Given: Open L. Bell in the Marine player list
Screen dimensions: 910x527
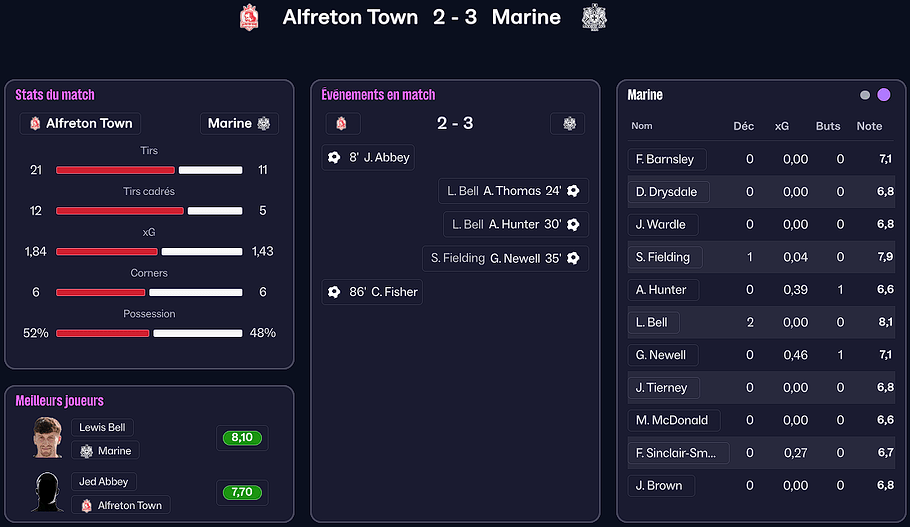Looking at the screenshot, I should [x=651, y=322].
